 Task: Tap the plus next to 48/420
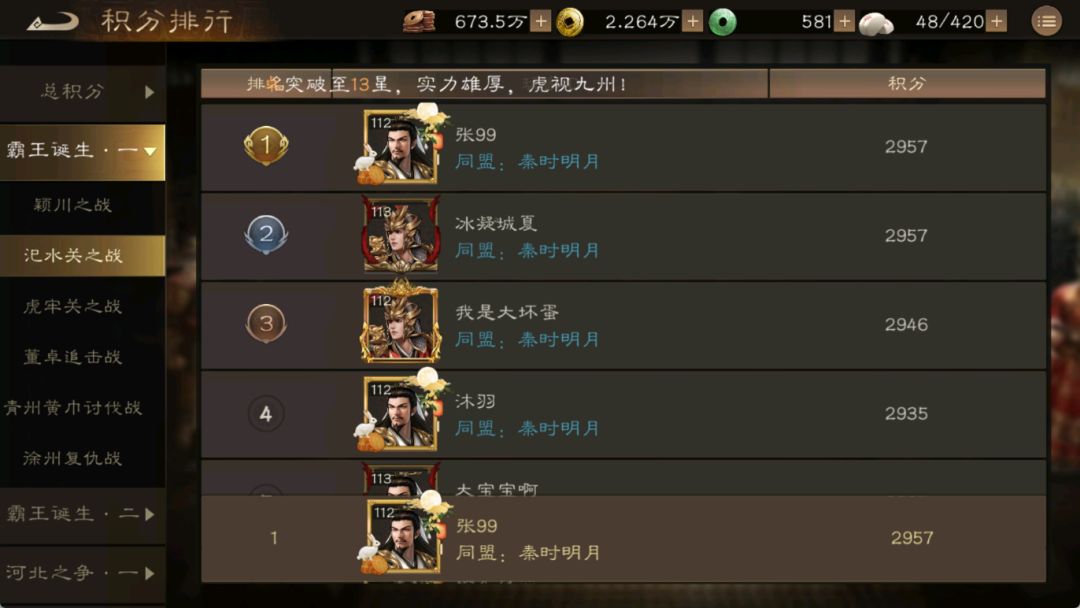coord(996,22)
